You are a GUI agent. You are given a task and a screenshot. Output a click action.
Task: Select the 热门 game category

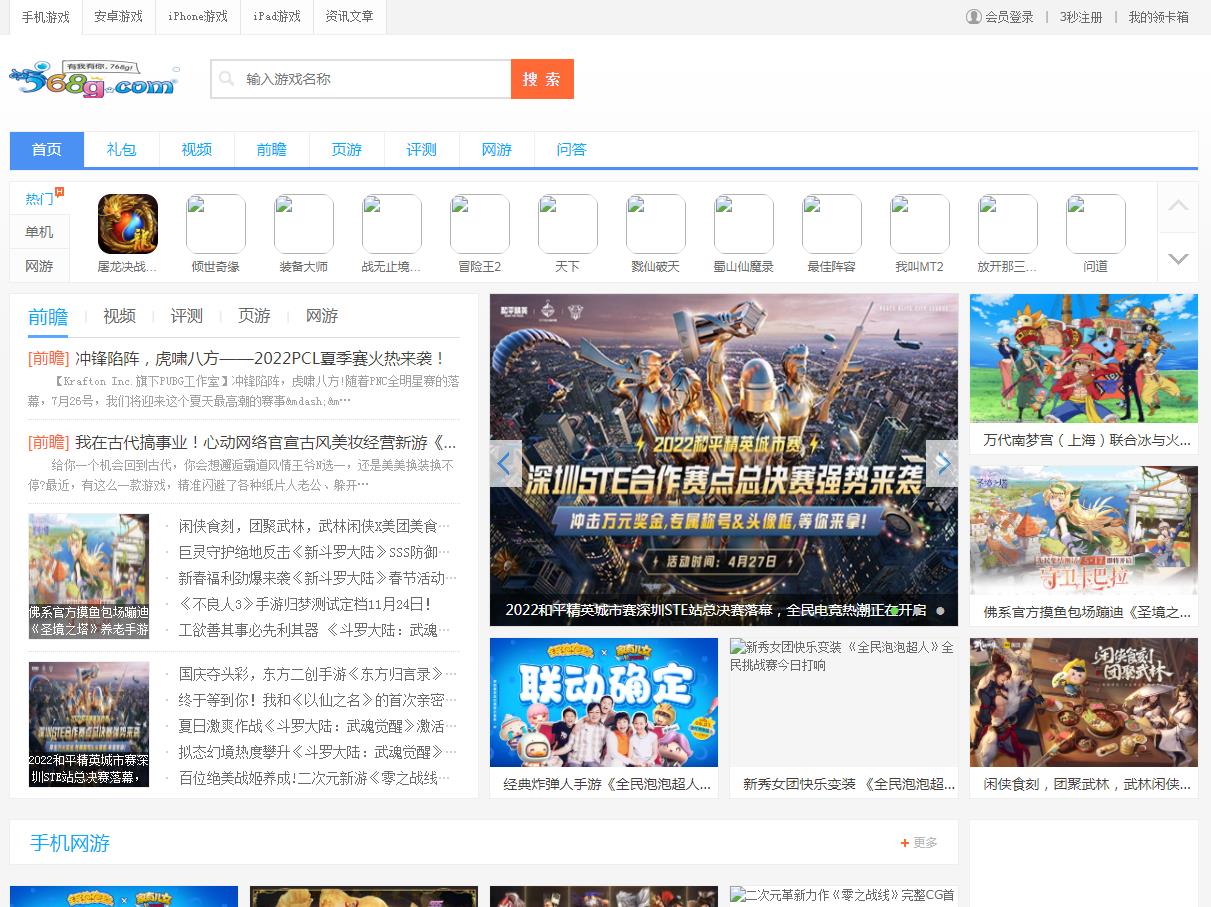click(x=40, y=199)
